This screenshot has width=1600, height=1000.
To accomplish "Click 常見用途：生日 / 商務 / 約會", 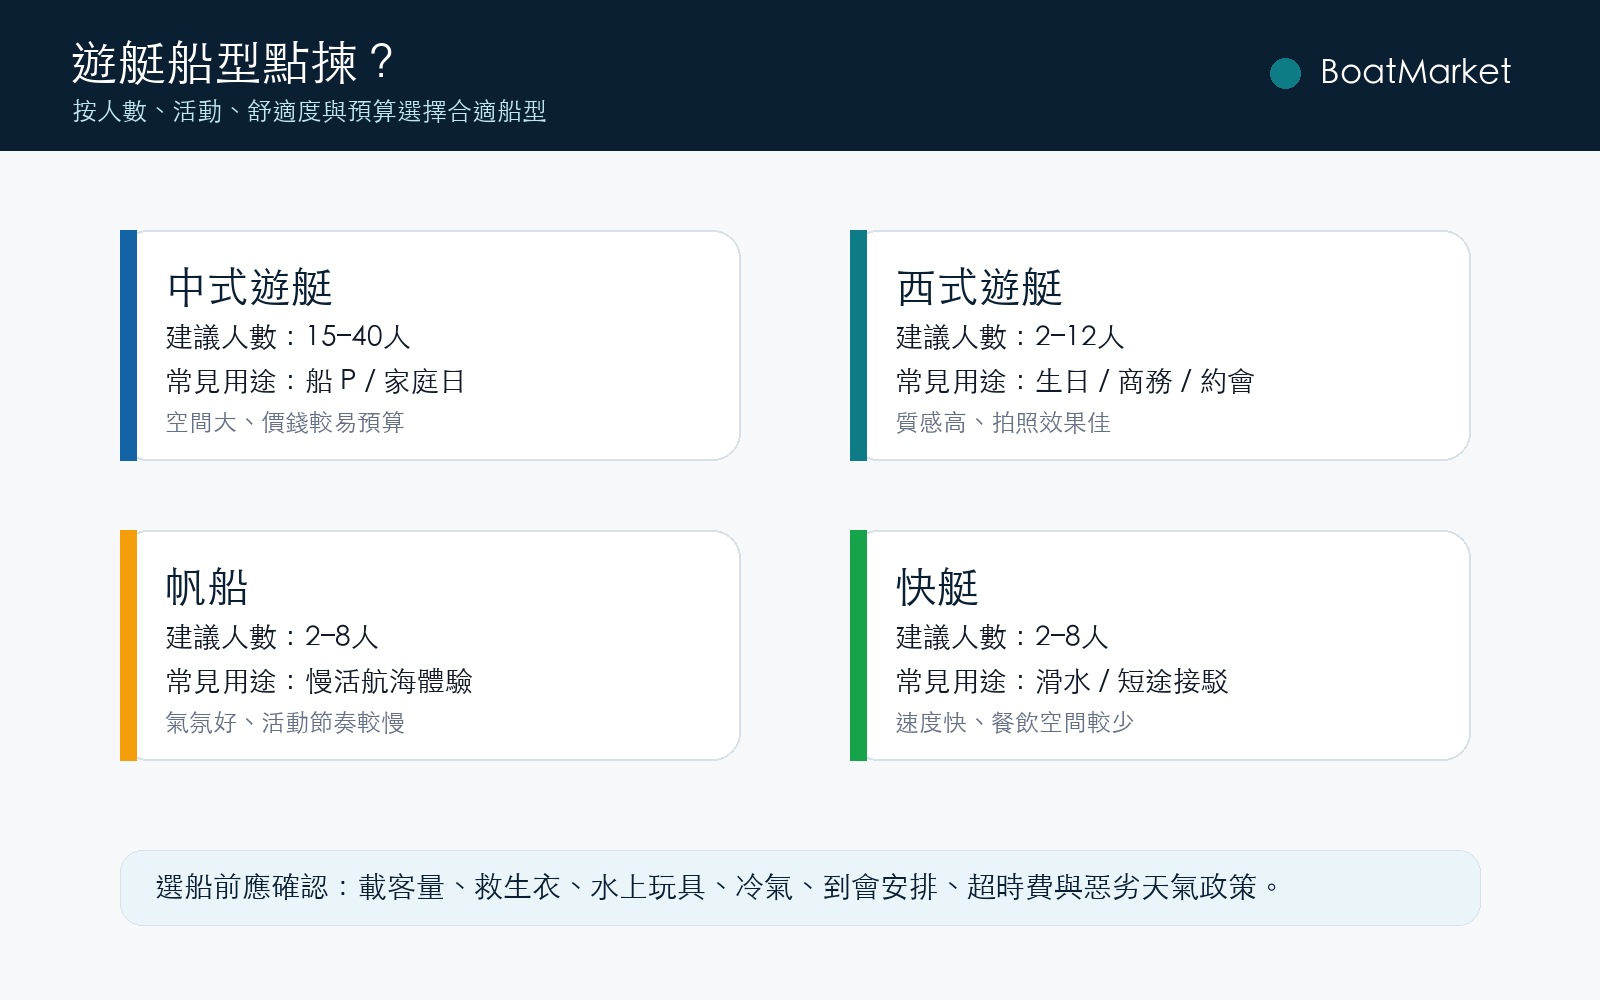I will pos(1075,381).
